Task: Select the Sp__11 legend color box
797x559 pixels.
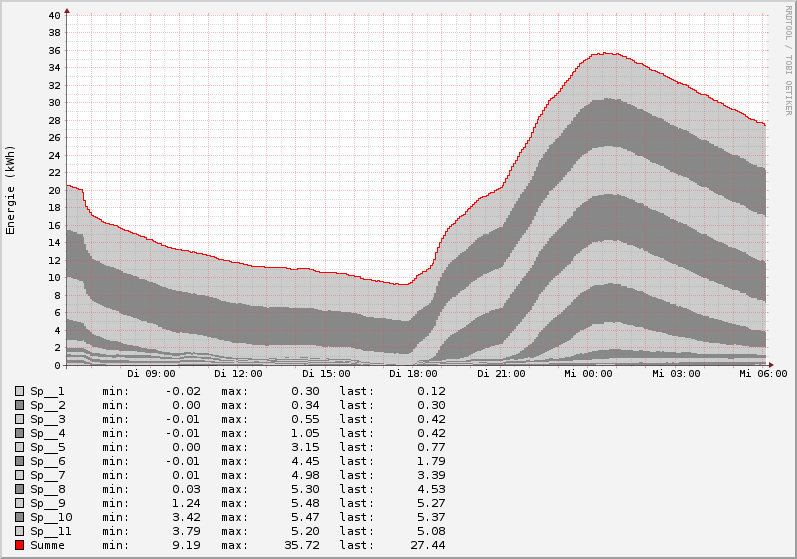Action: click(19, 531)
